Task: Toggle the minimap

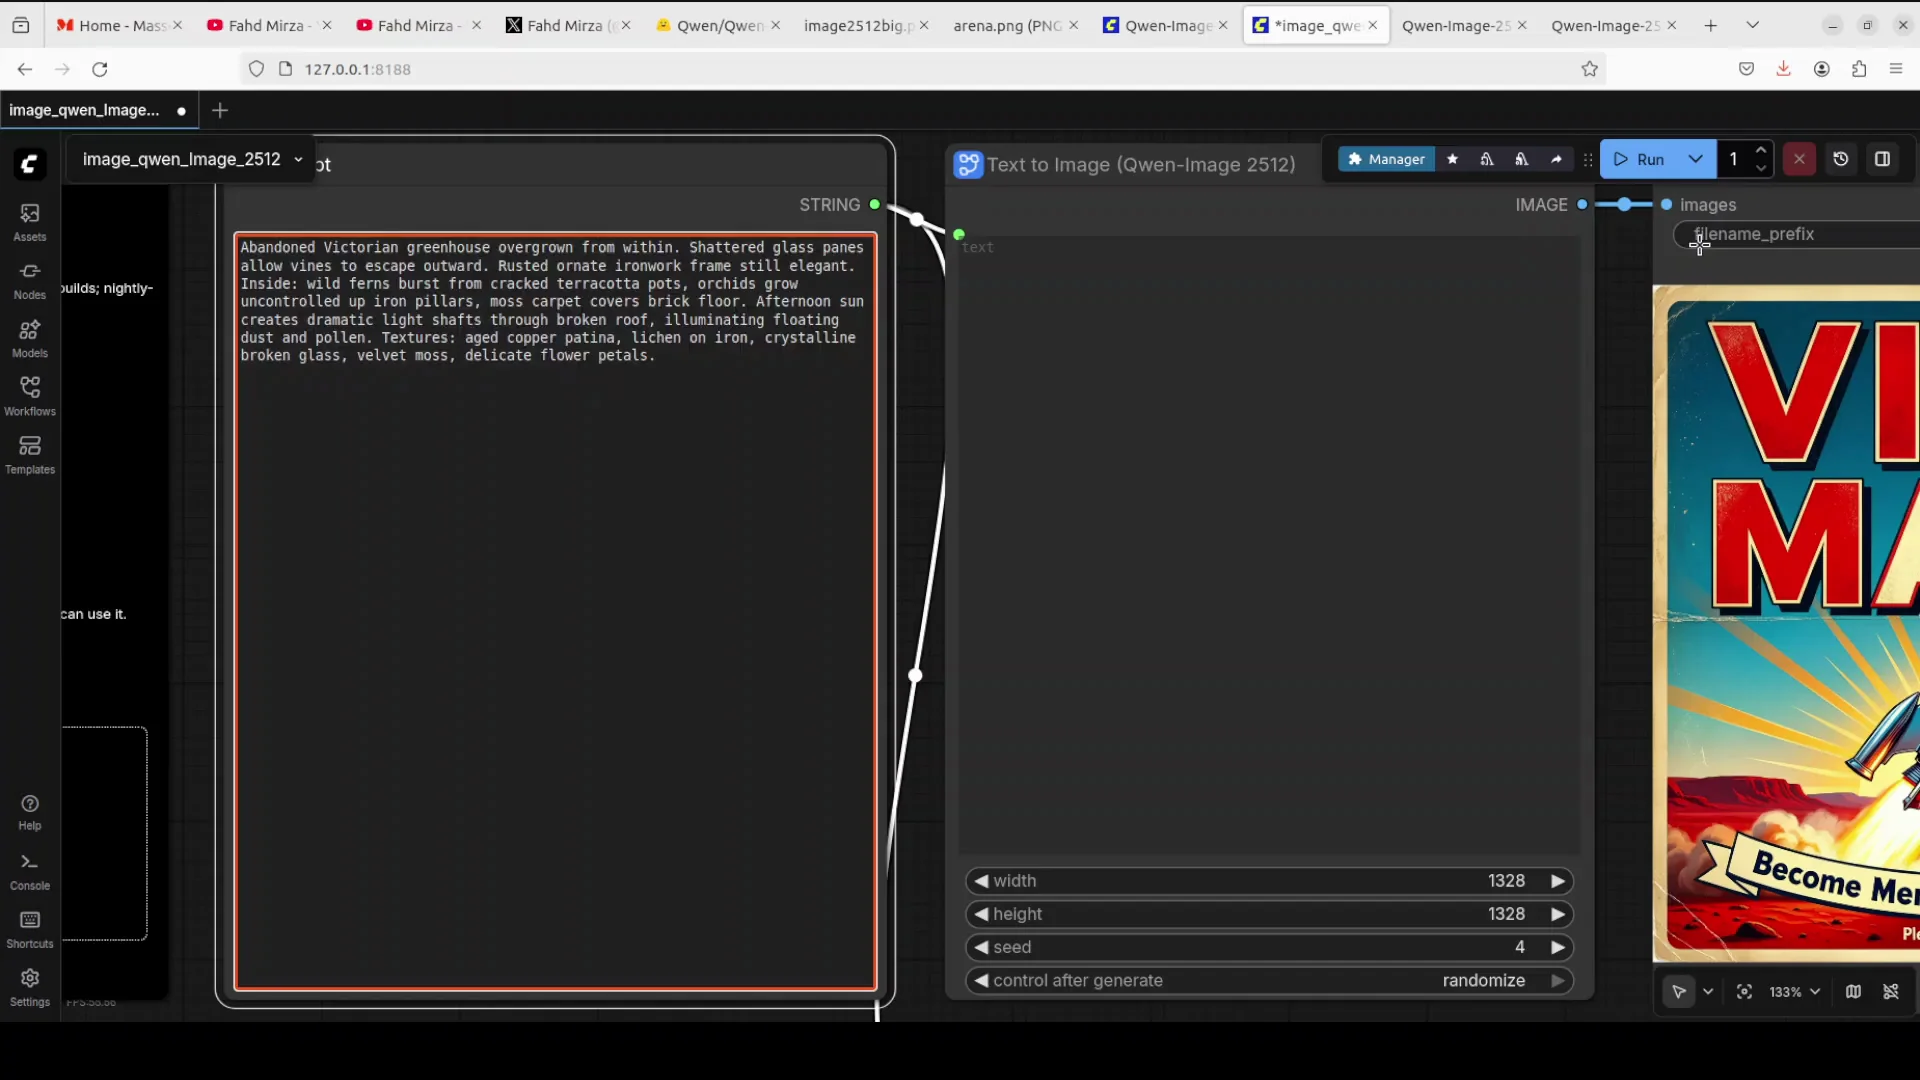Action: (1853, 992)
